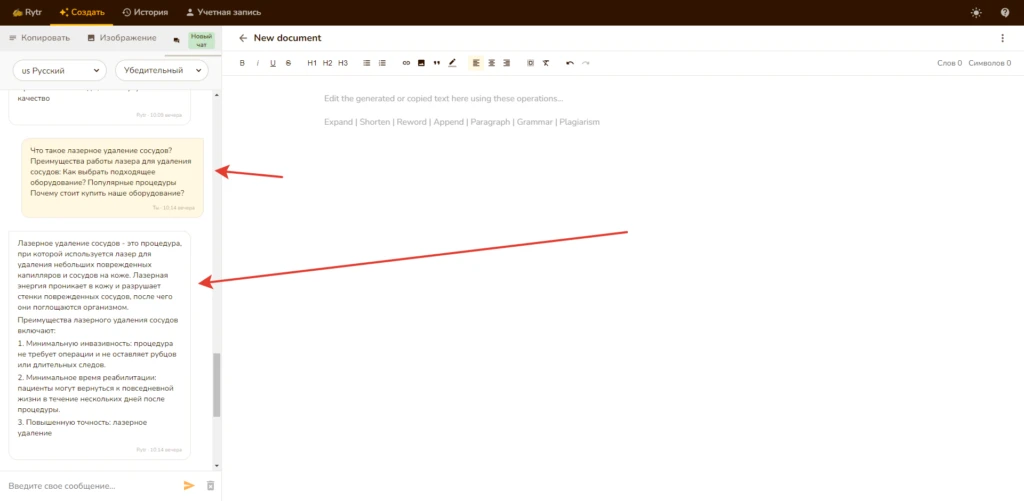Image resolution: width=1024 pixels, height=501 pixels.
Task: Click the Rytr logo
Action: 27,12
